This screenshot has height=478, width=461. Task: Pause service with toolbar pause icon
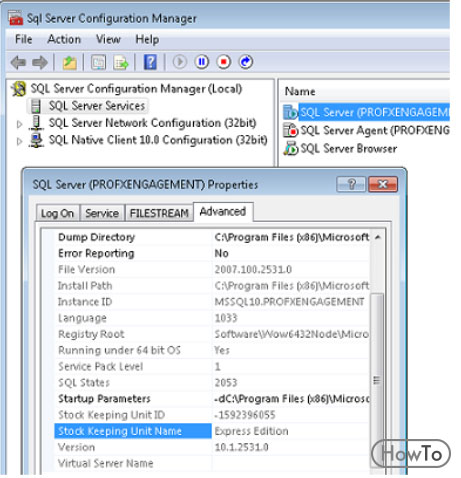tap(202, 62)
